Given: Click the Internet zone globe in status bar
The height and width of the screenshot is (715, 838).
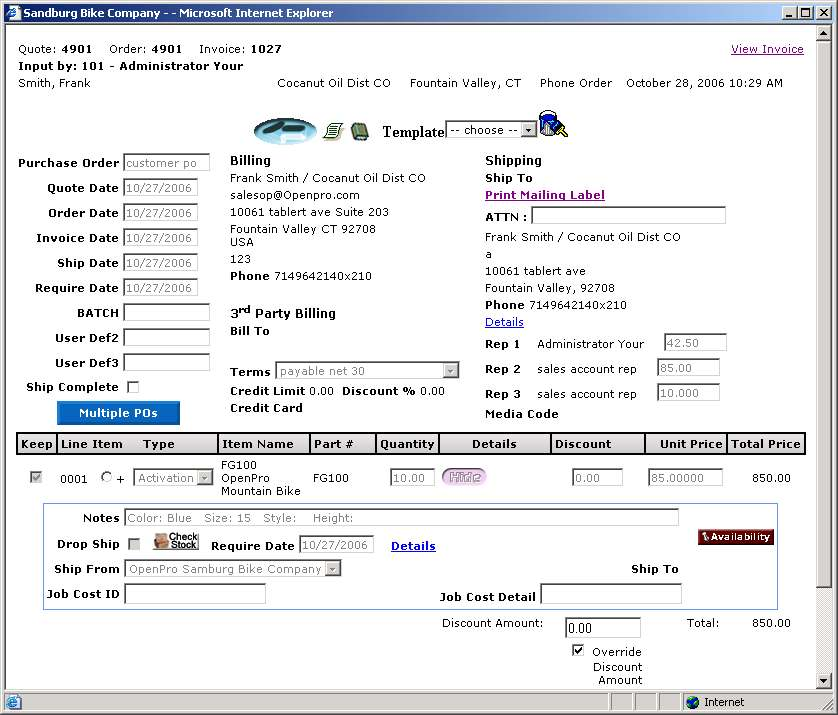Looking at the screenshot, I should pyautogui.click(x=692, y=702).
